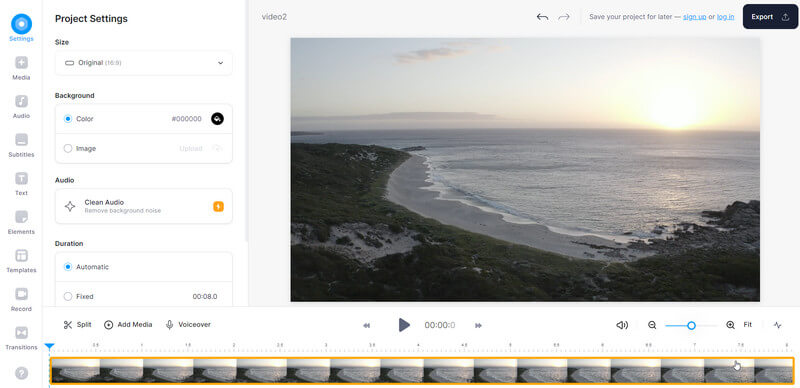Toggle the waveform icon in the timeline toolbar

click(778, 325)
